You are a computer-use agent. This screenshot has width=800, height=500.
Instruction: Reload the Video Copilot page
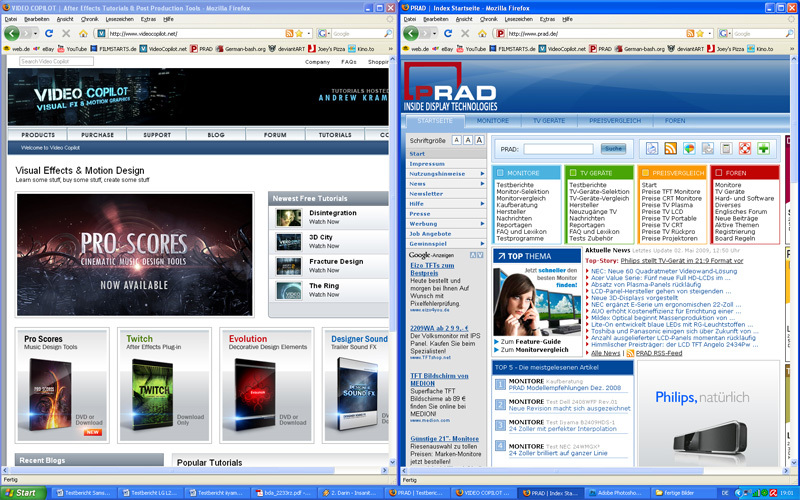point(49,34)
